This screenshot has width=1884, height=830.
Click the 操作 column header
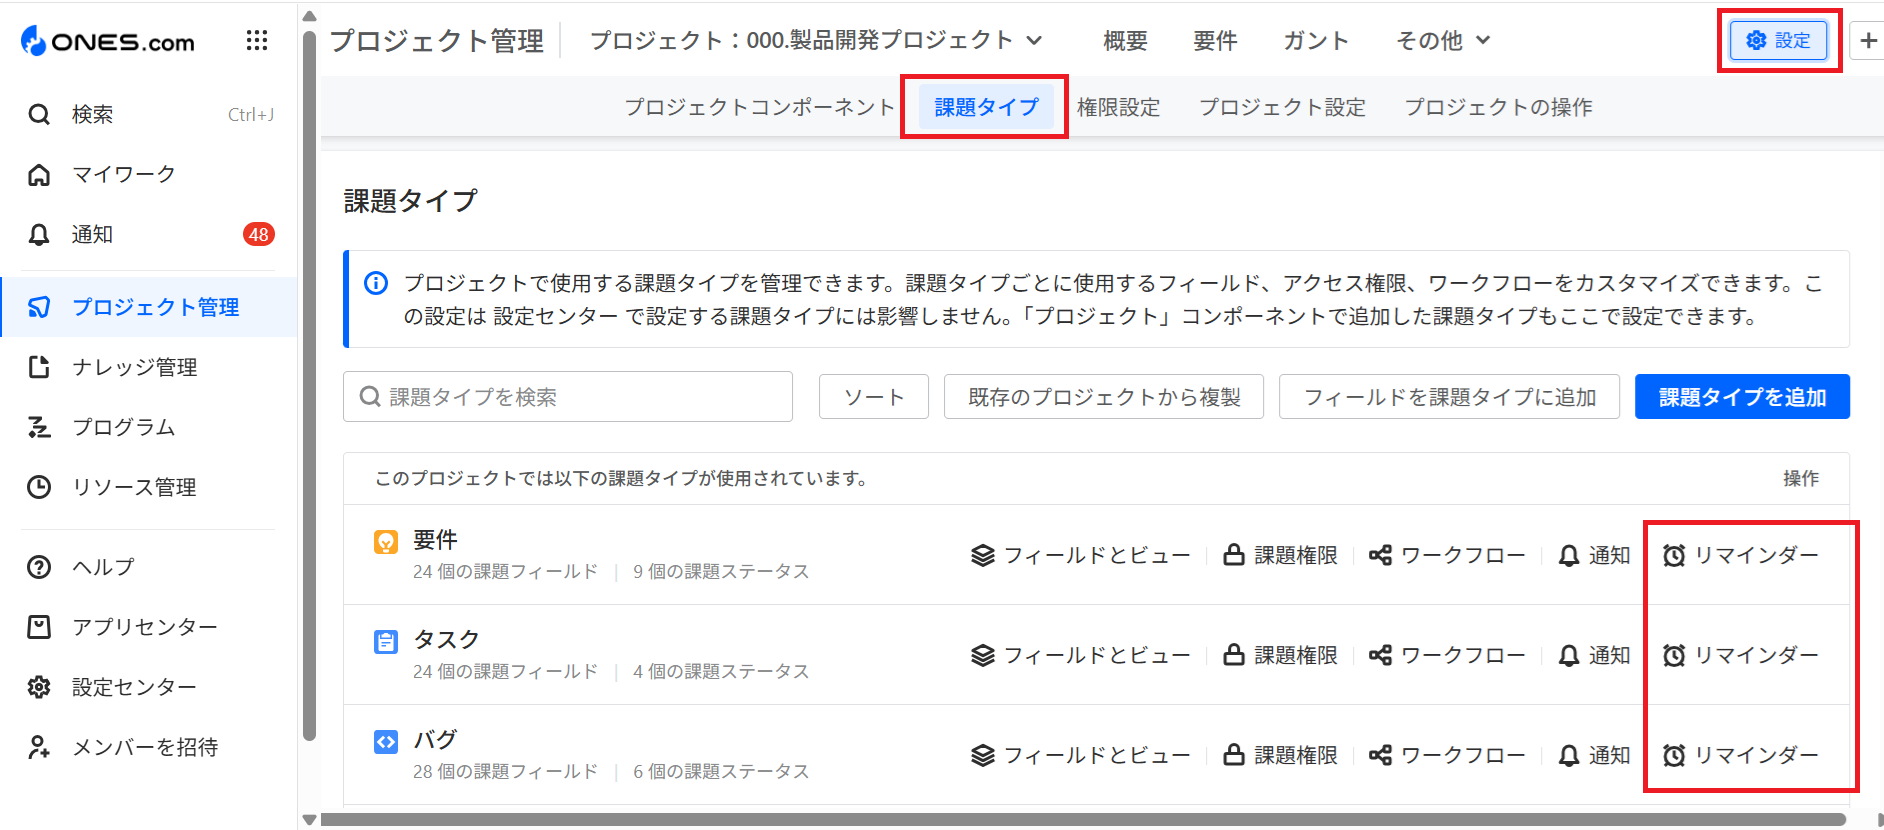(x=1801, y=479)
